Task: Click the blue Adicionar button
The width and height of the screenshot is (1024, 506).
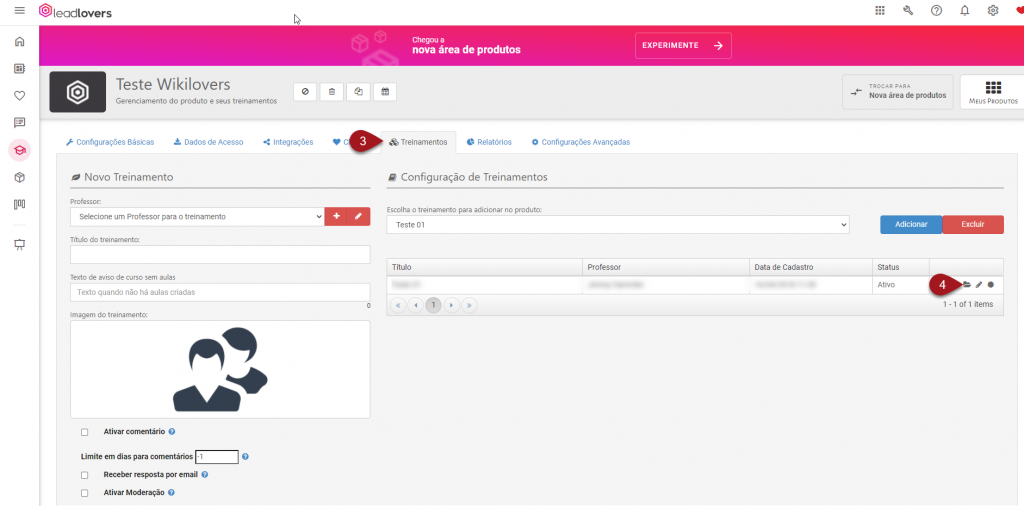Action: coord(910,225)
